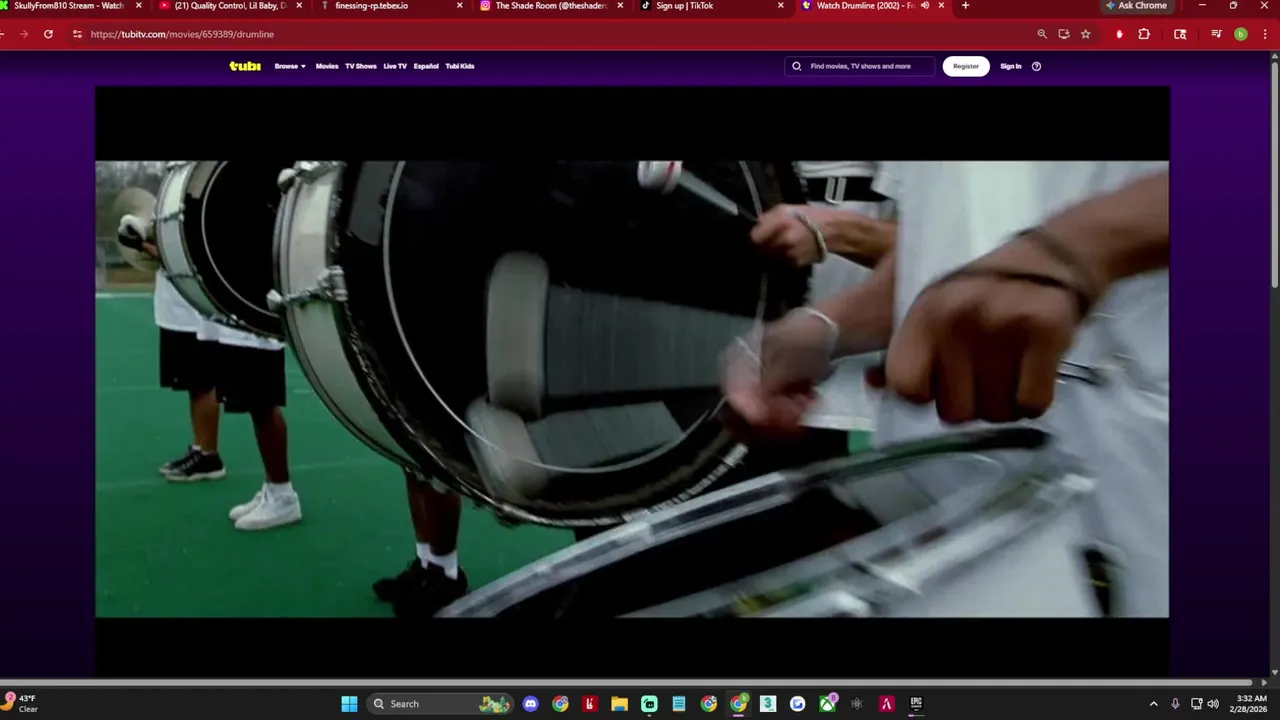
Task: Switch to Español content
Action: point(426,66)
